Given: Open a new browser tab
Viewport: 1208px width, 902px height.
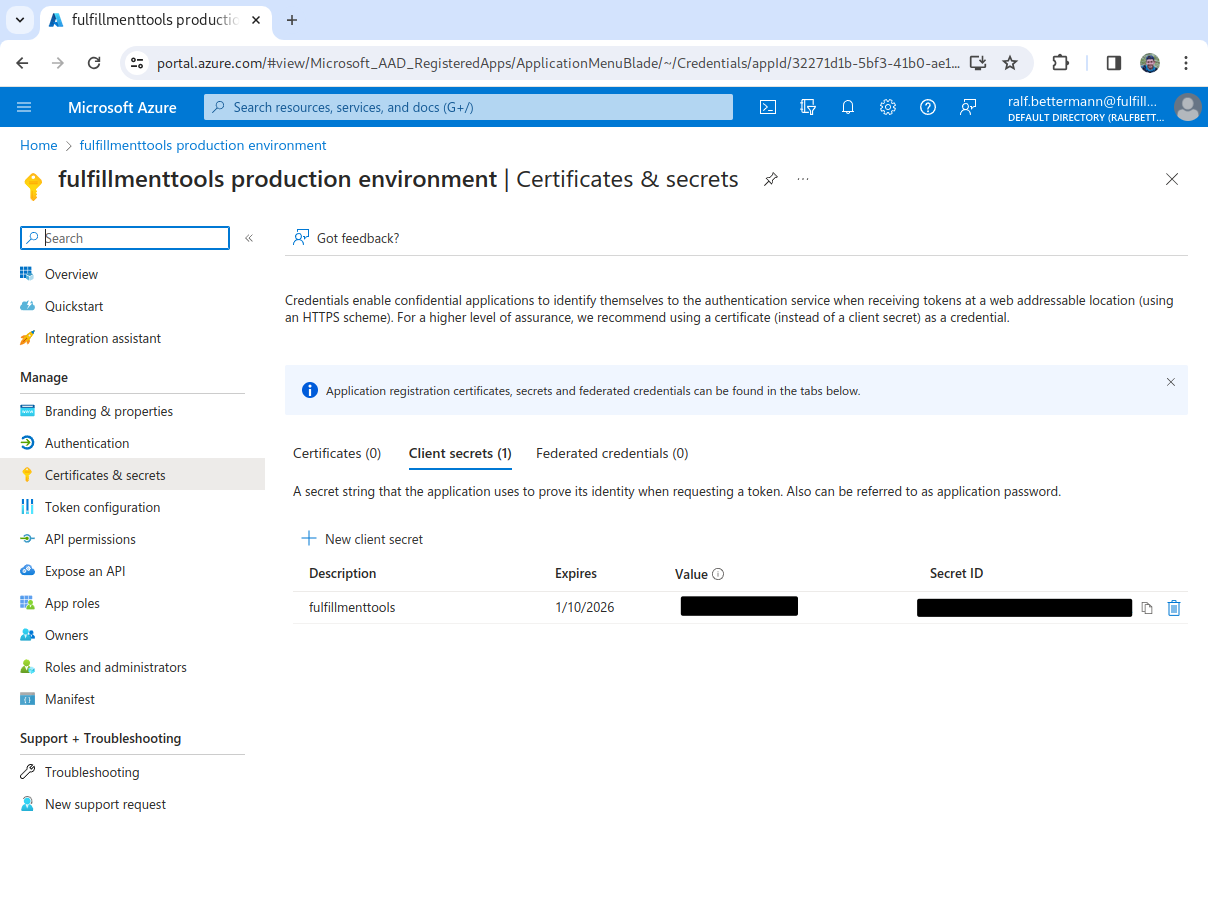Looking at the screenshot, I should (x=292, y=20).
